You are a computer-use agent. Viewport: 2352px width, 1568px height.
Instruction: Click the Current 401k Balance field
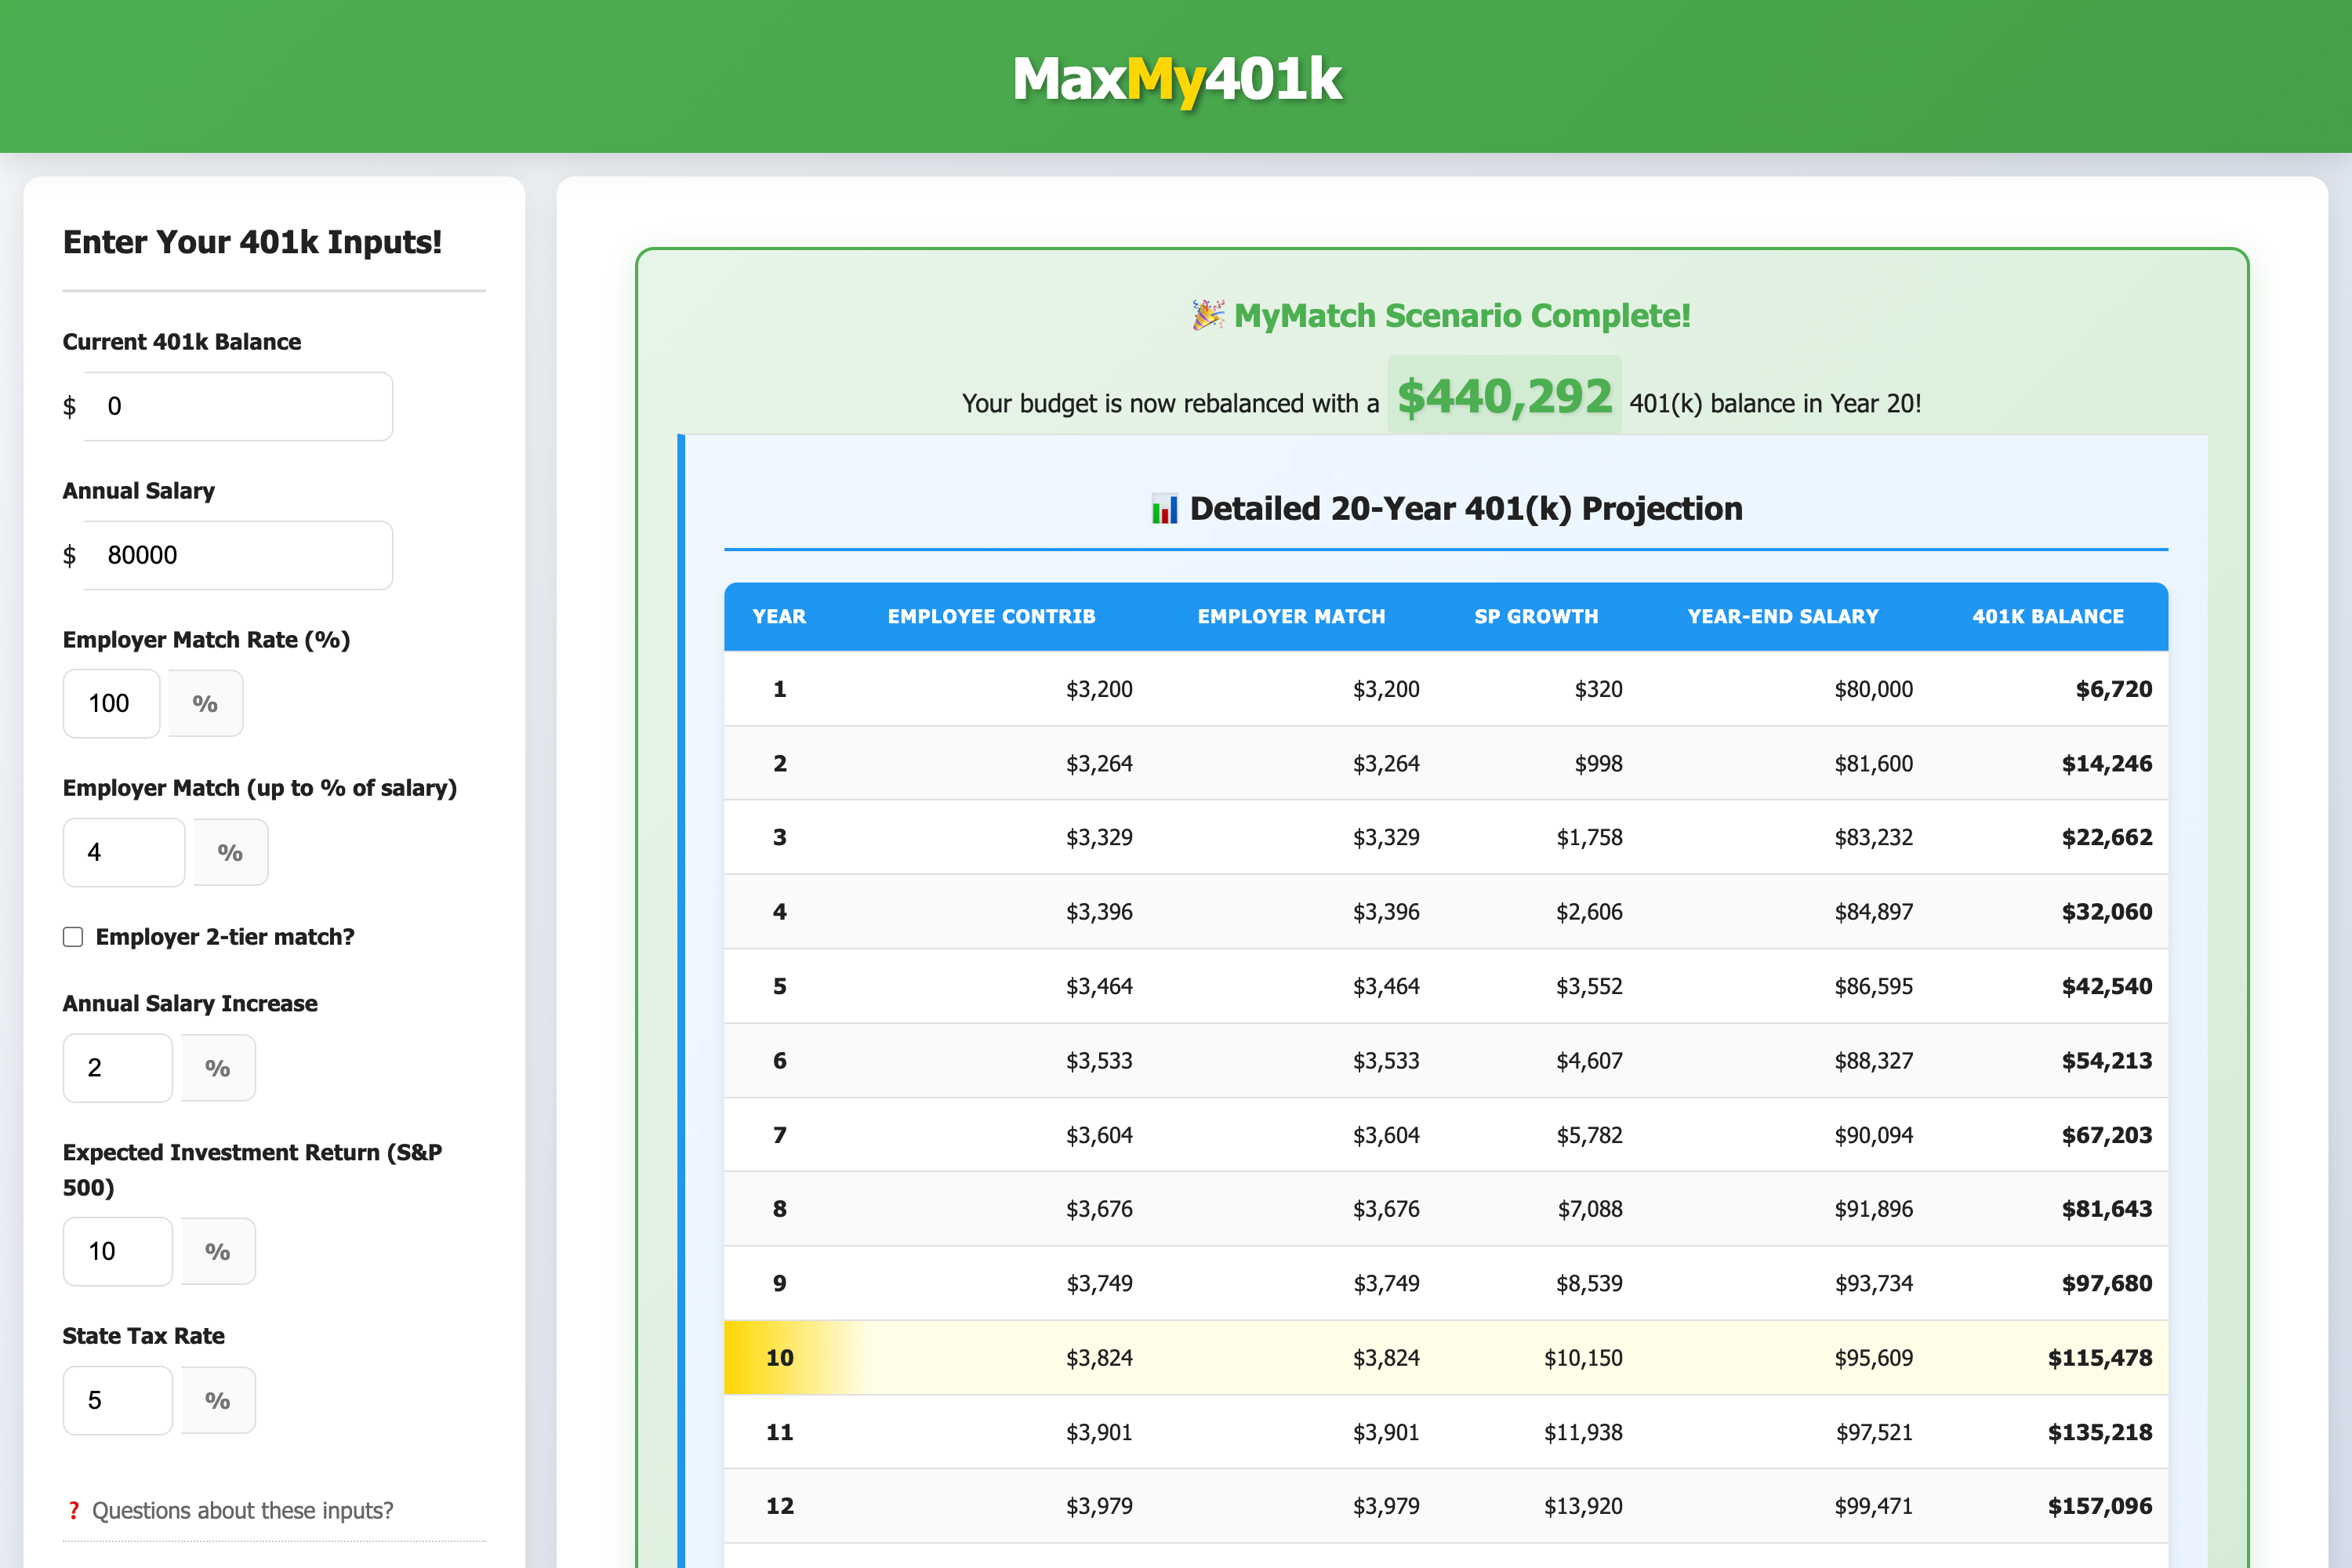pyautogui.click(x=238, y=406)
